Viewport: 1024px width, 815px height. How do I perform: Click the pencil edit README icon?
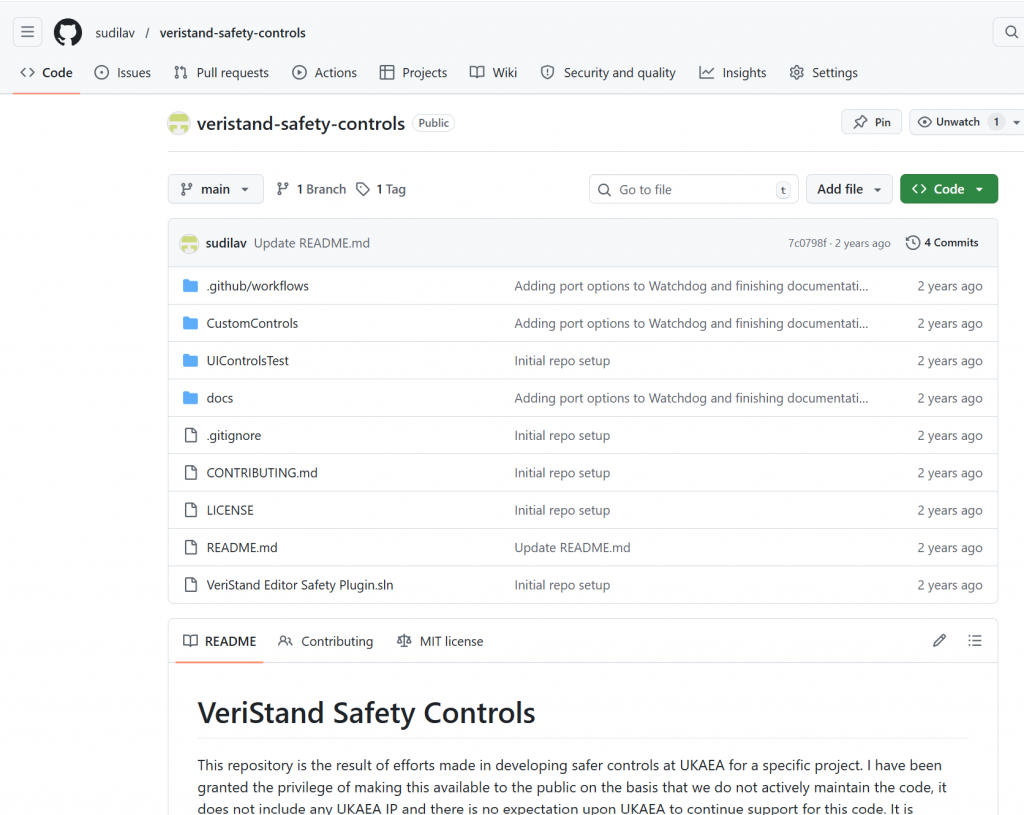coord(939,641)
